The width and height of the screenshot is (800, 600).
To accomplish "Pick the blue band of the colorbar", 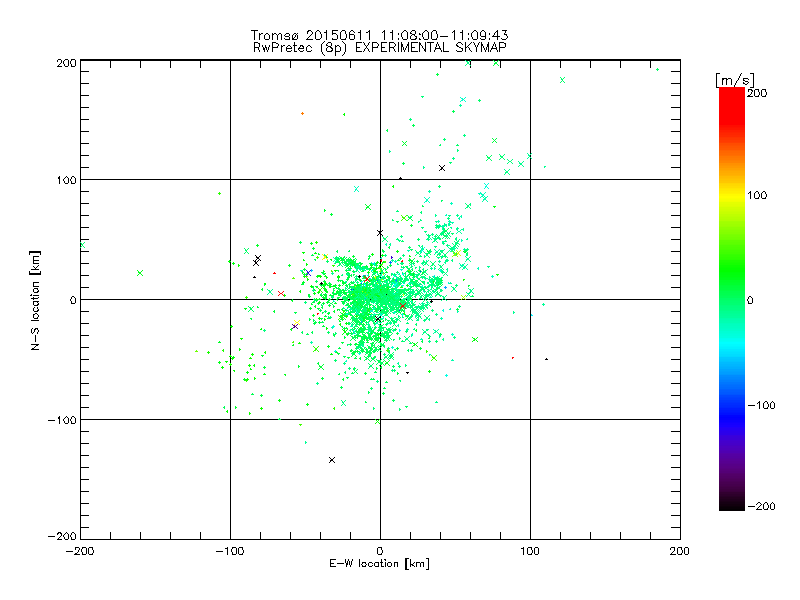I will 732,416.
